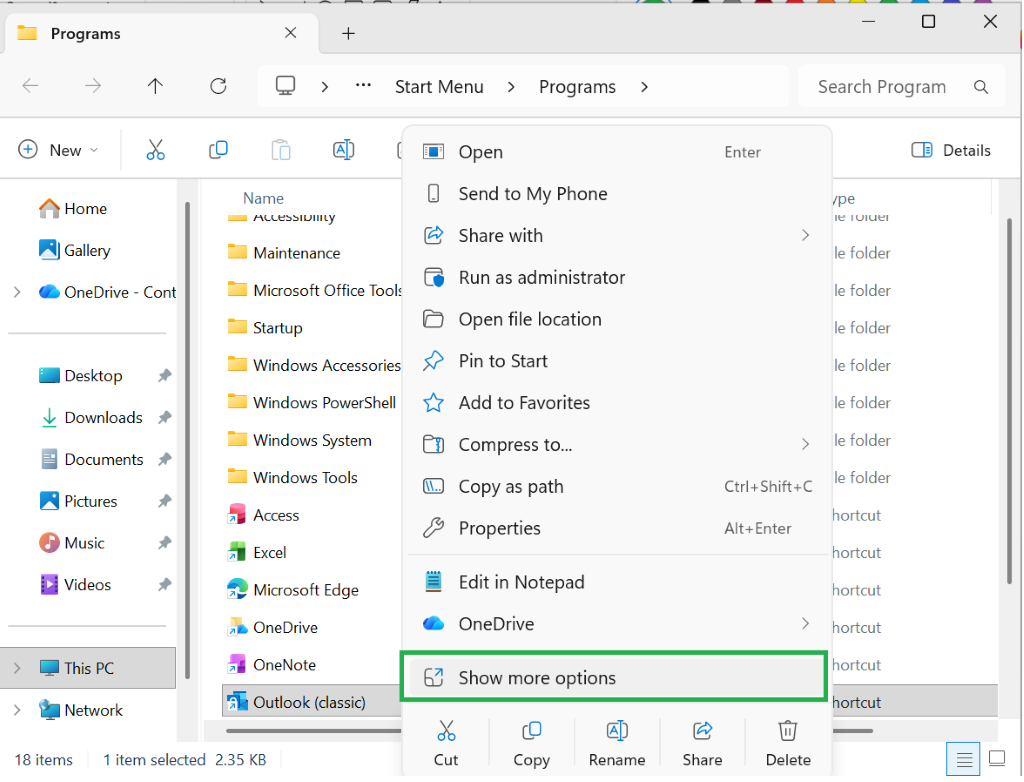Expand the This PC tree node chevron
The height and width of the screenshot is (782, 1024).
tap(18, 668)
